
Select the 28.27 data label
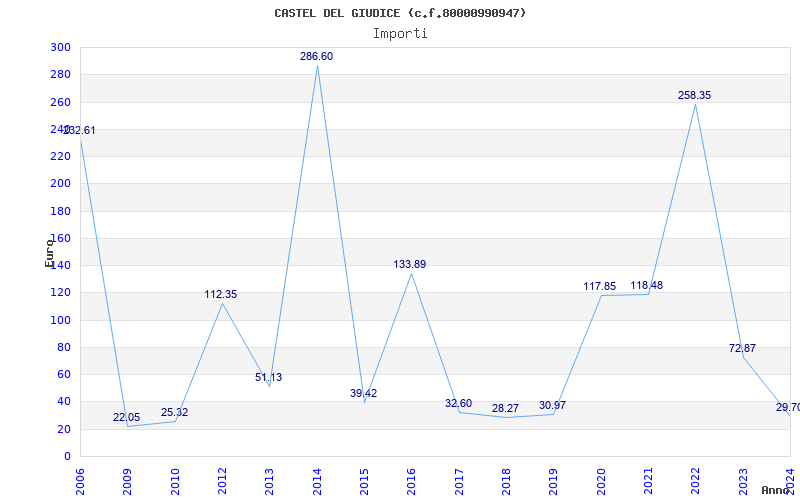(x=505, y=409)
